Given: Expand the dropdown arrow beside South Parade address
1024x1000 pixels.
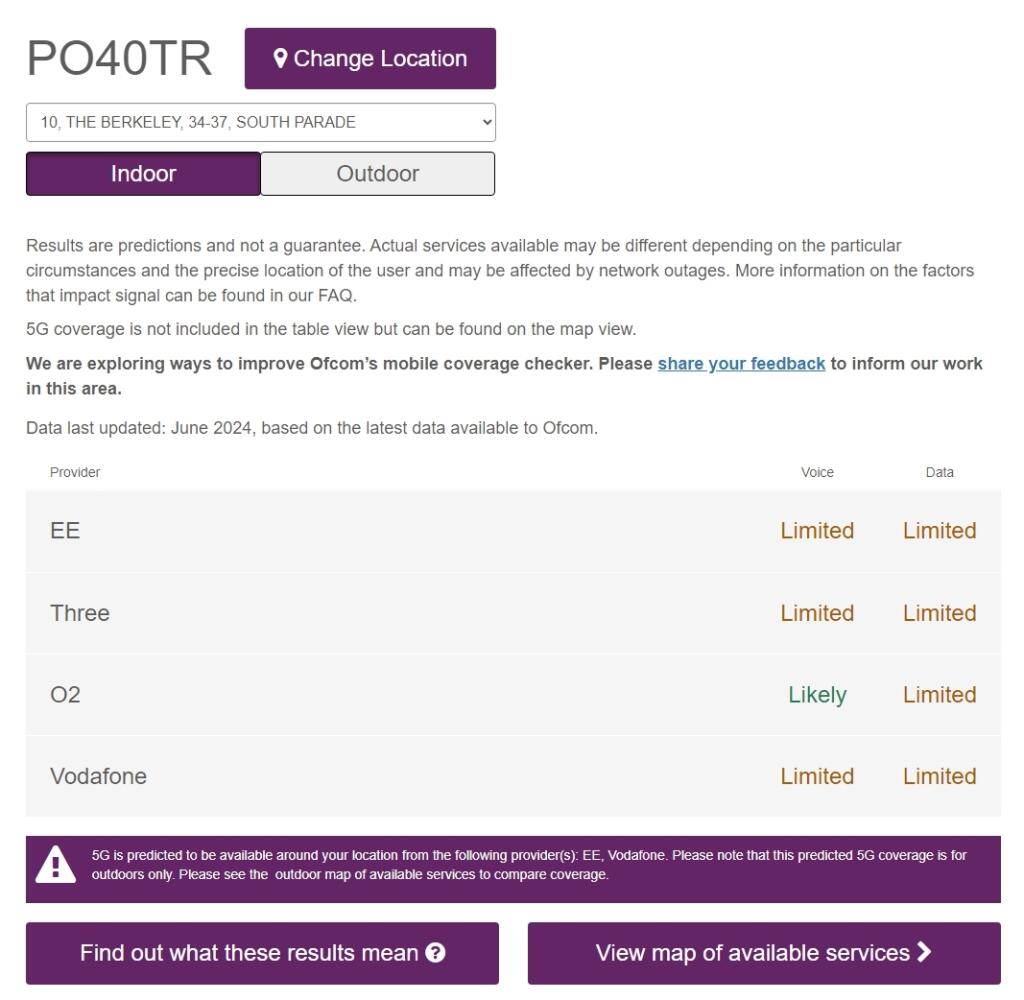Looking at the screenshot, I should (487, 122).
